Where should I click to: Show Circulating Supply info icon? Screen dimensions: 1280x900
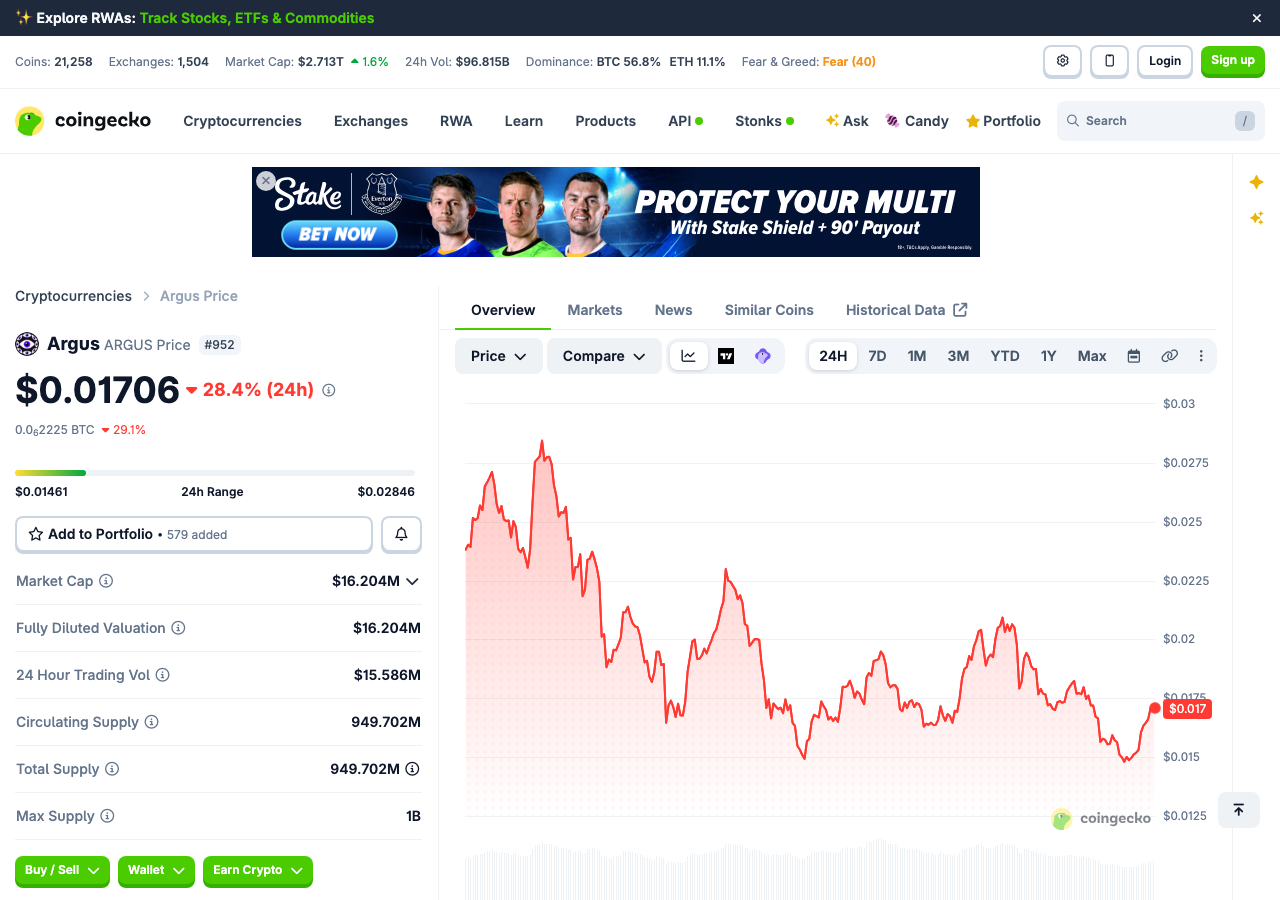(151, 722)
